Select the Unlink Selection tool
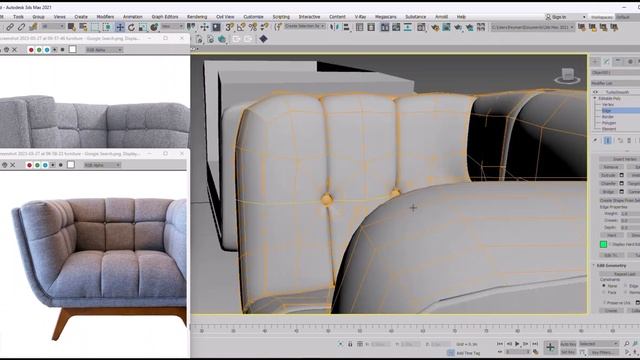The width and height of the screenshot is (640, 360). pyautogui.click(x=21, y=27)
